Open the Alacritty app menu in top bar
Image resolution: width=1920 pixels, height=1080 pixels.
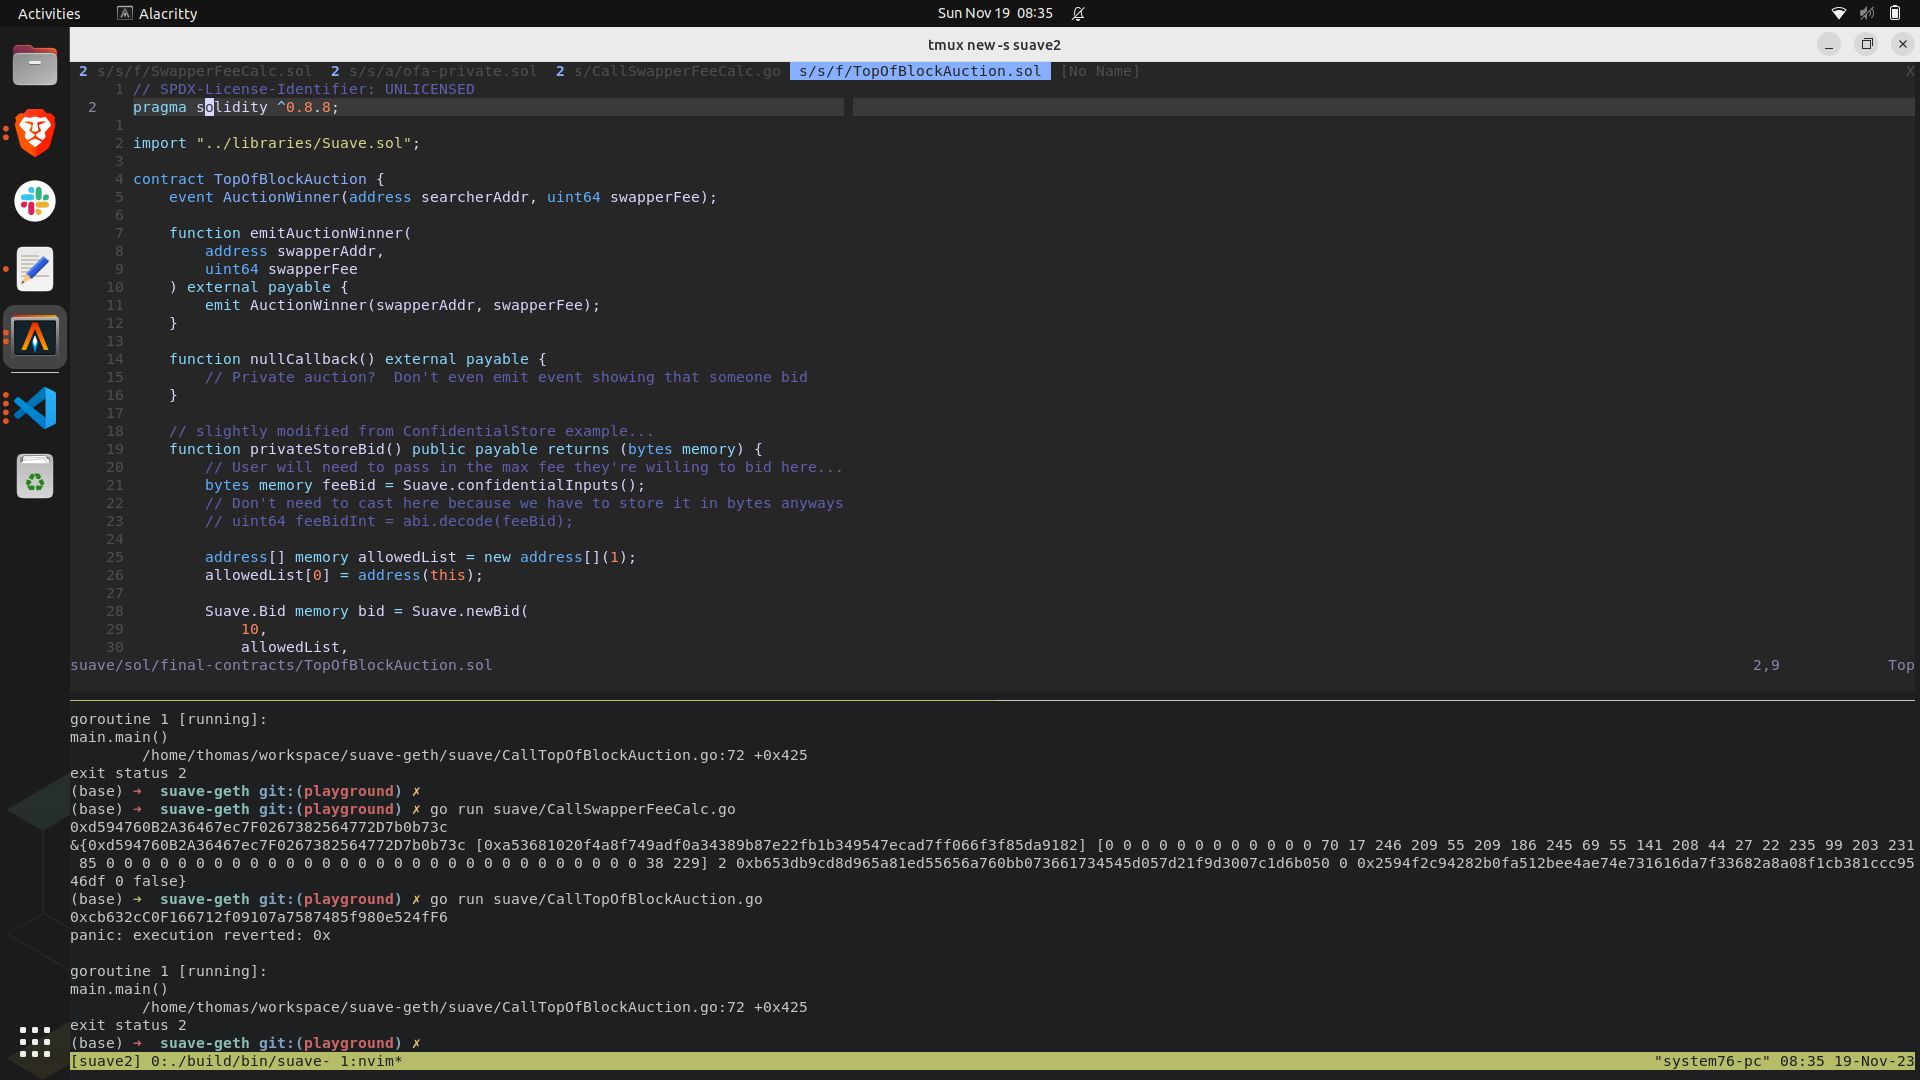[x=157, y=13]
